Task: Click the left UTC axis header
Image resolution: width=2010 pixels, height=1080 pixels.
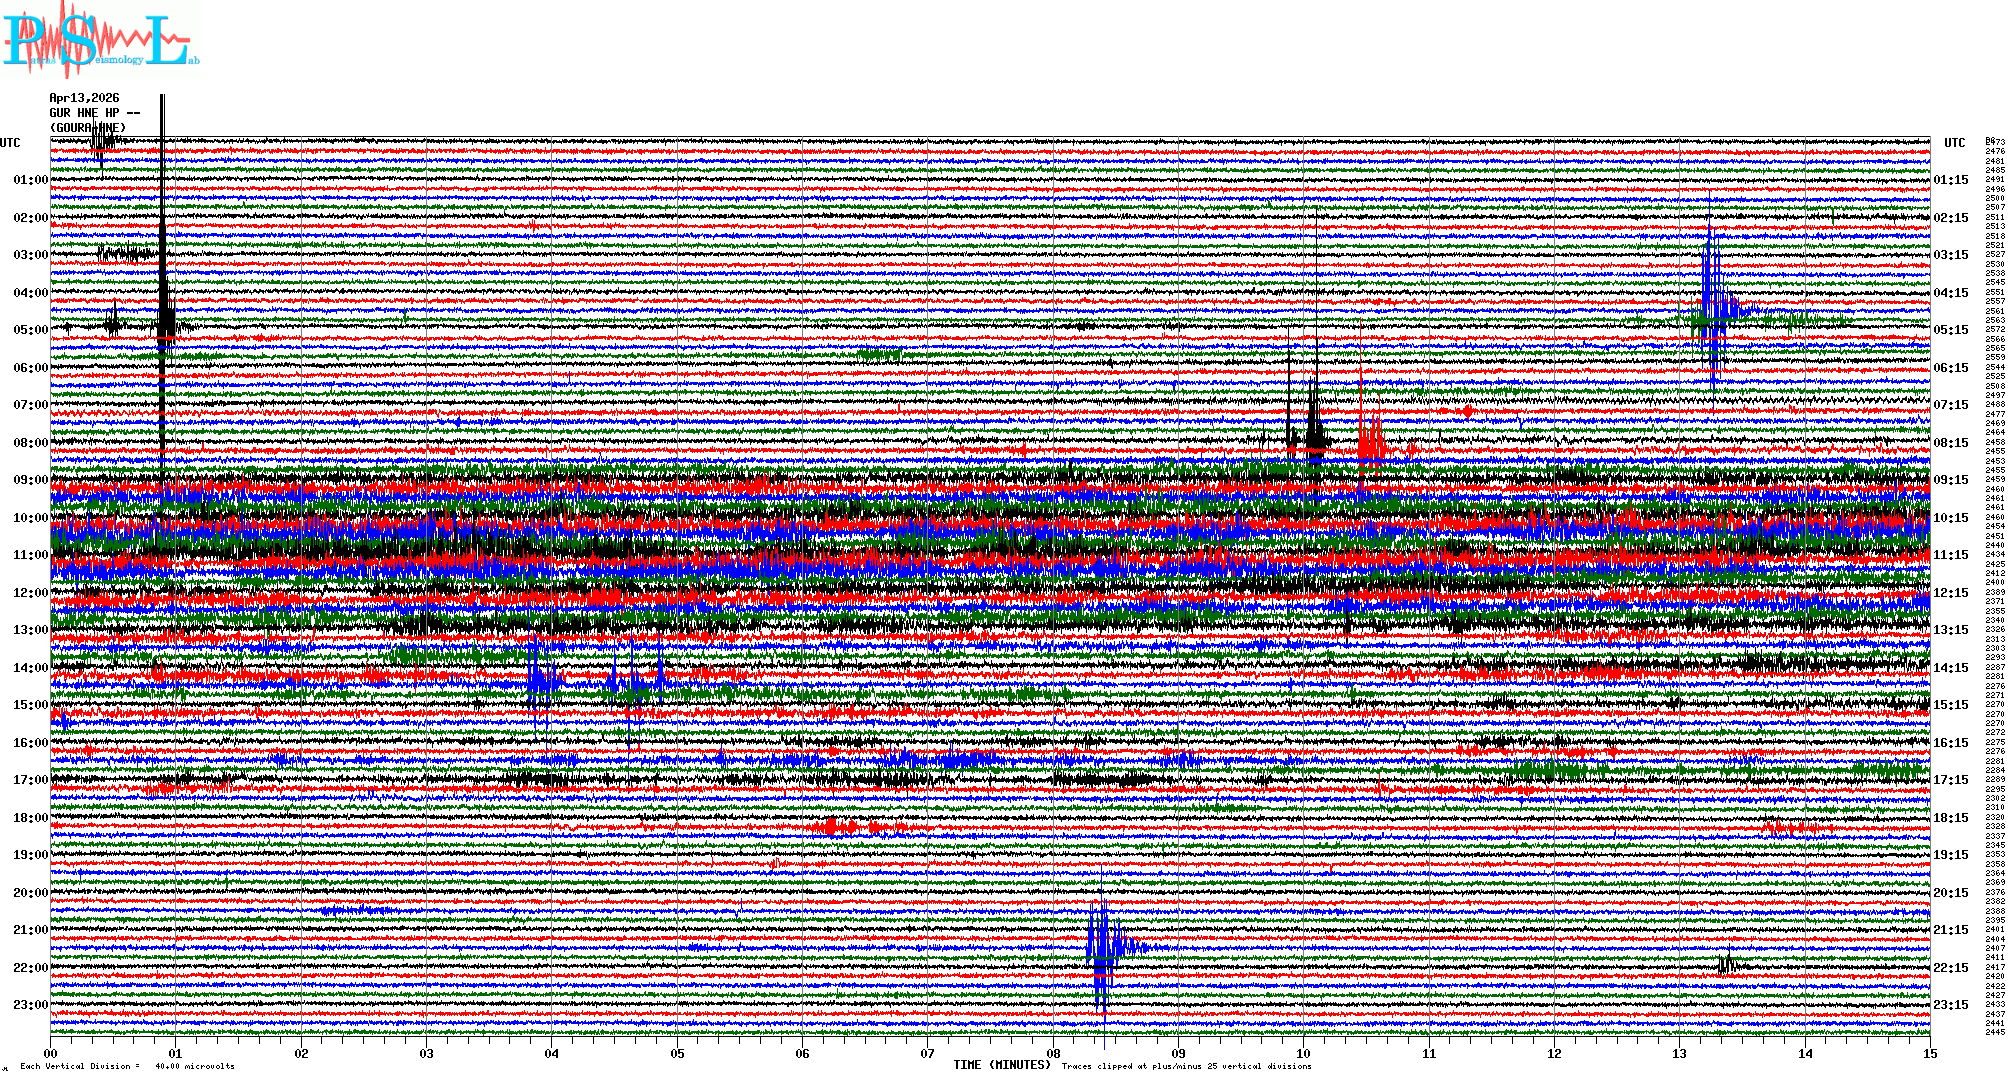Action: (10, 143)
